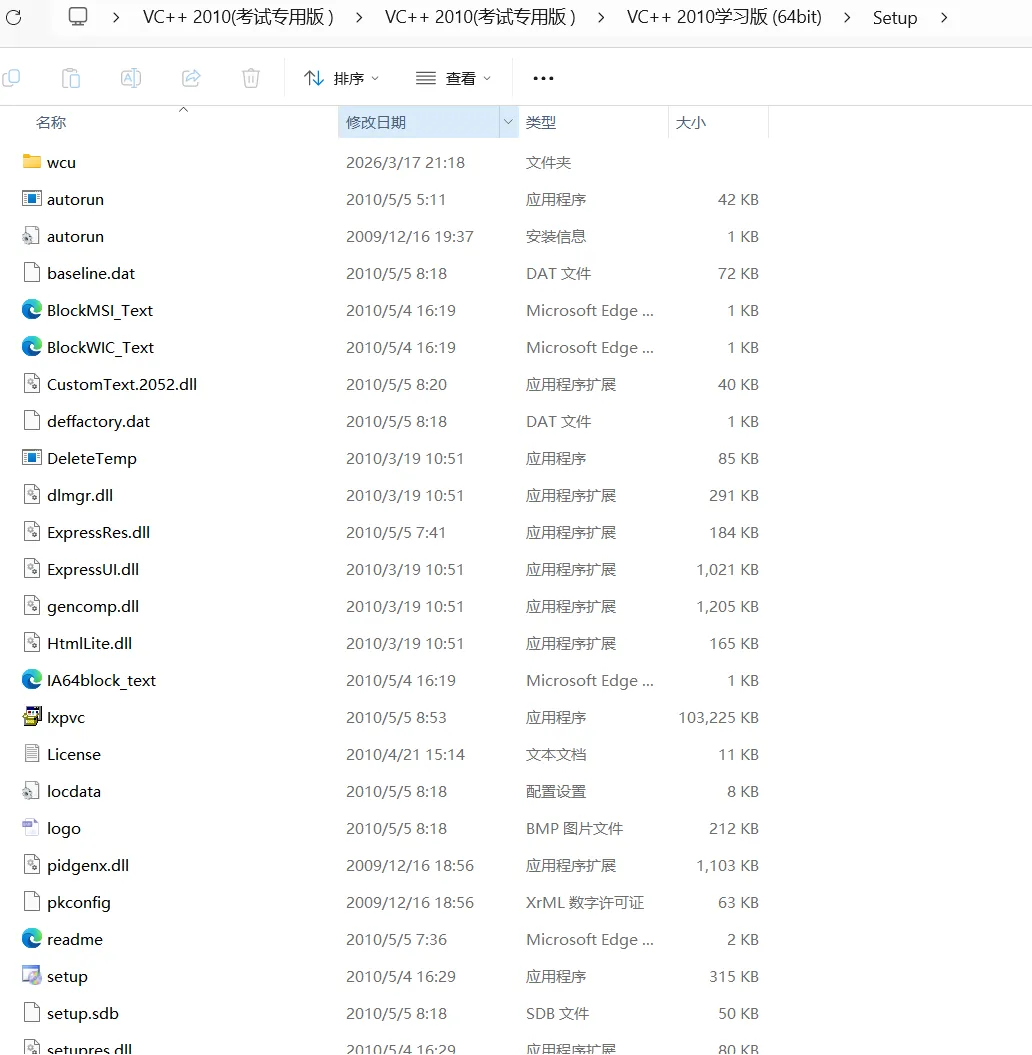Click the Share icon in toolbar
The width and height of the screenshot is (1032, 1055).
(x=191, y=78)
